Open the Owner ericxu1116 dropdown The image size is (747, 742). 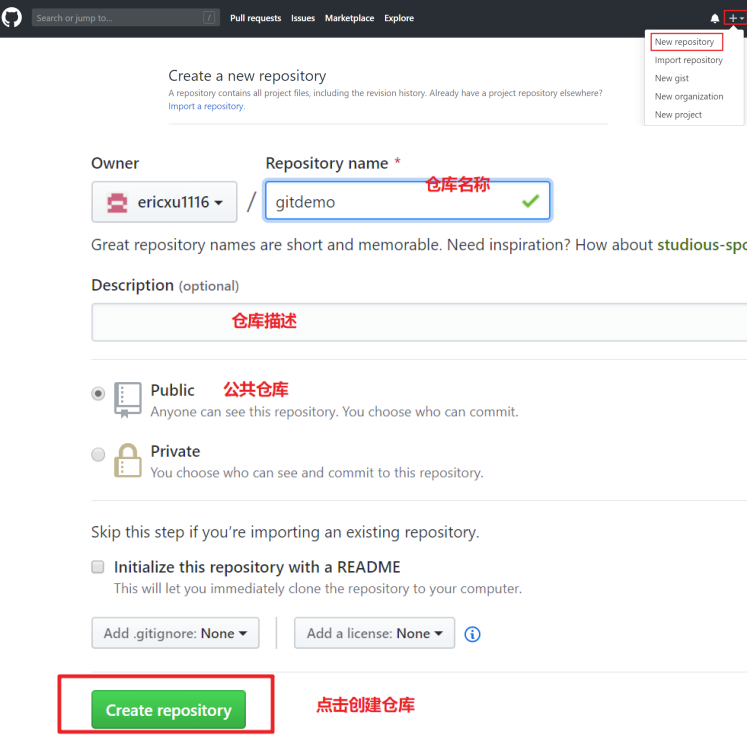(x=164, y=201)
